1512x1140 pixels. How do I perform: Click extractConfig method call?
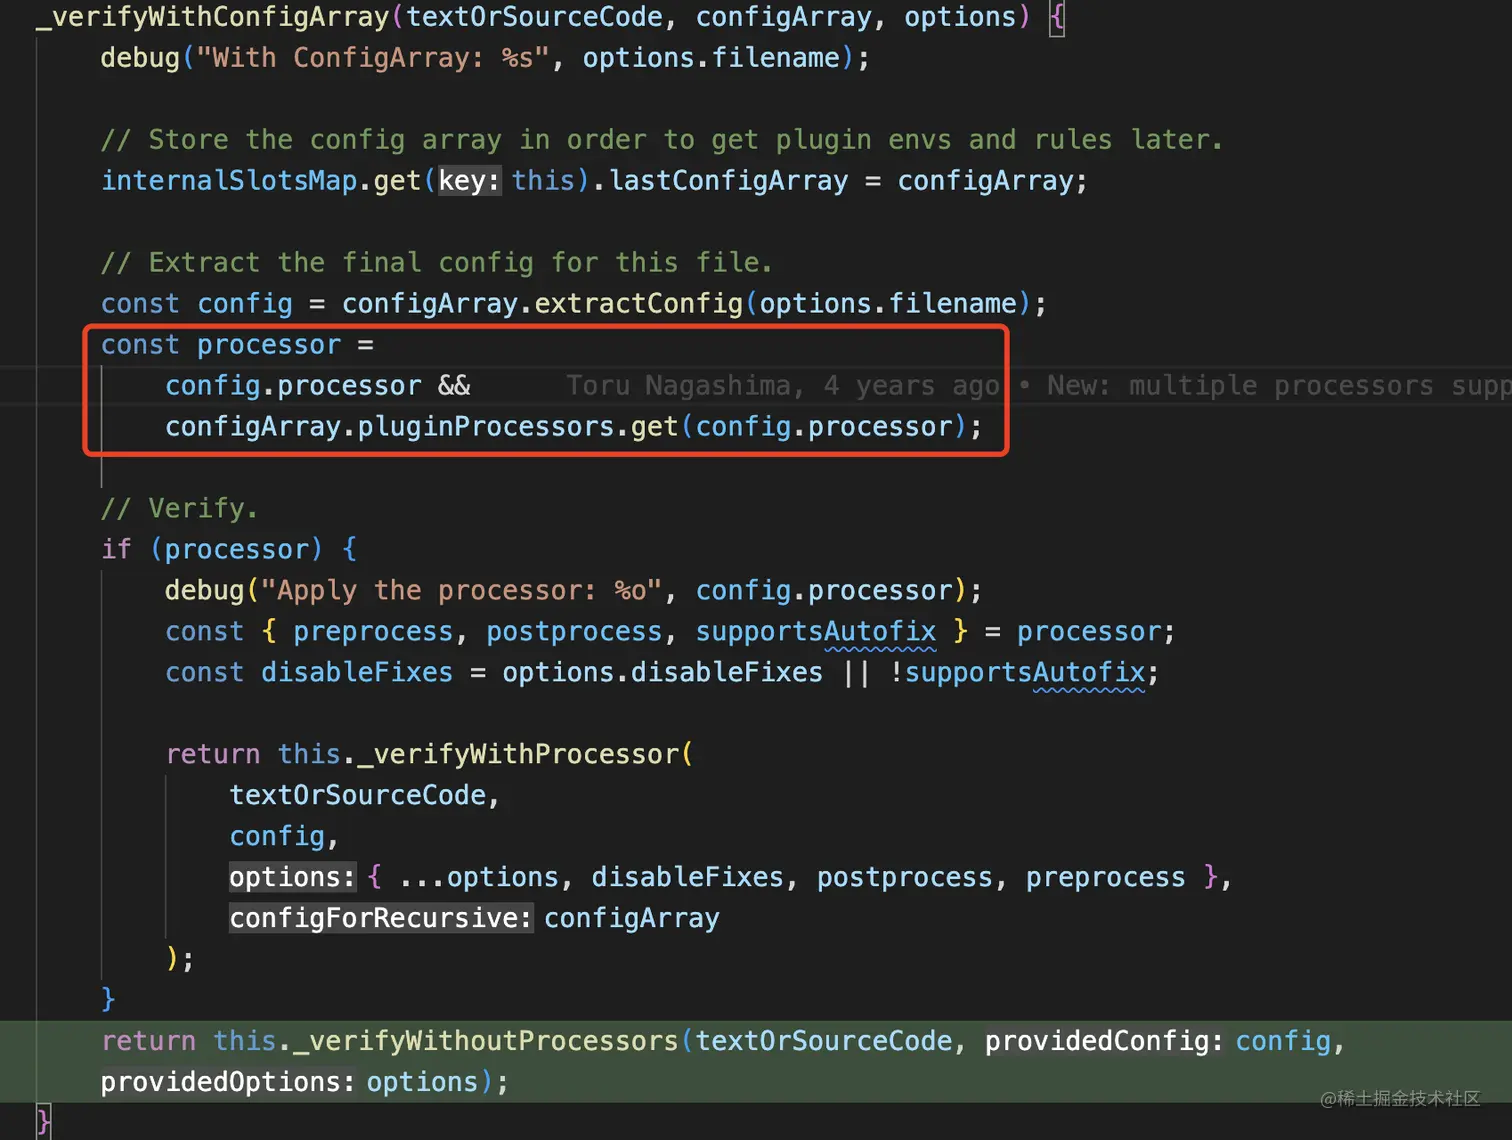pos(638,304)
